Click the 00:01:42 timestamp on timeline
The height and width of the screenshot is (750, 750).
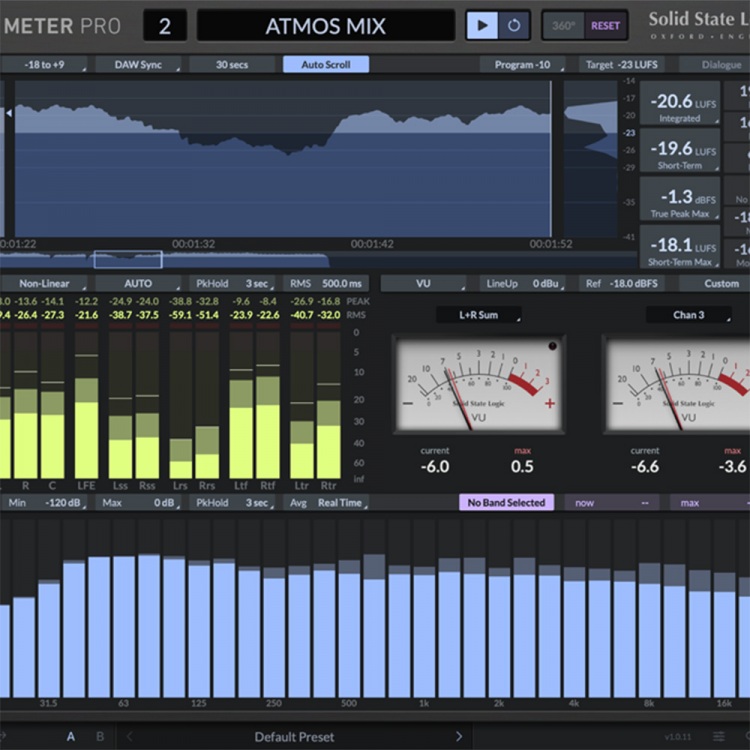pos(372,244)
